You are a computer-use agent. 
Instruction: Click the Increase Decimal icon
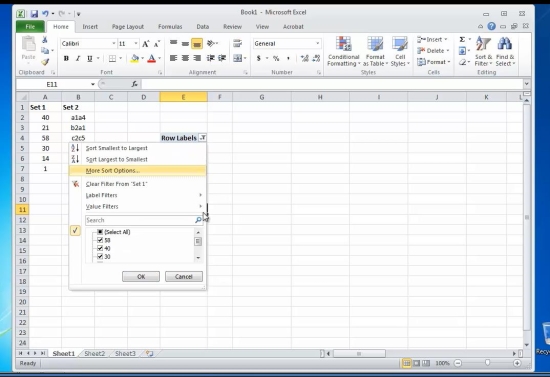[304, 58]
